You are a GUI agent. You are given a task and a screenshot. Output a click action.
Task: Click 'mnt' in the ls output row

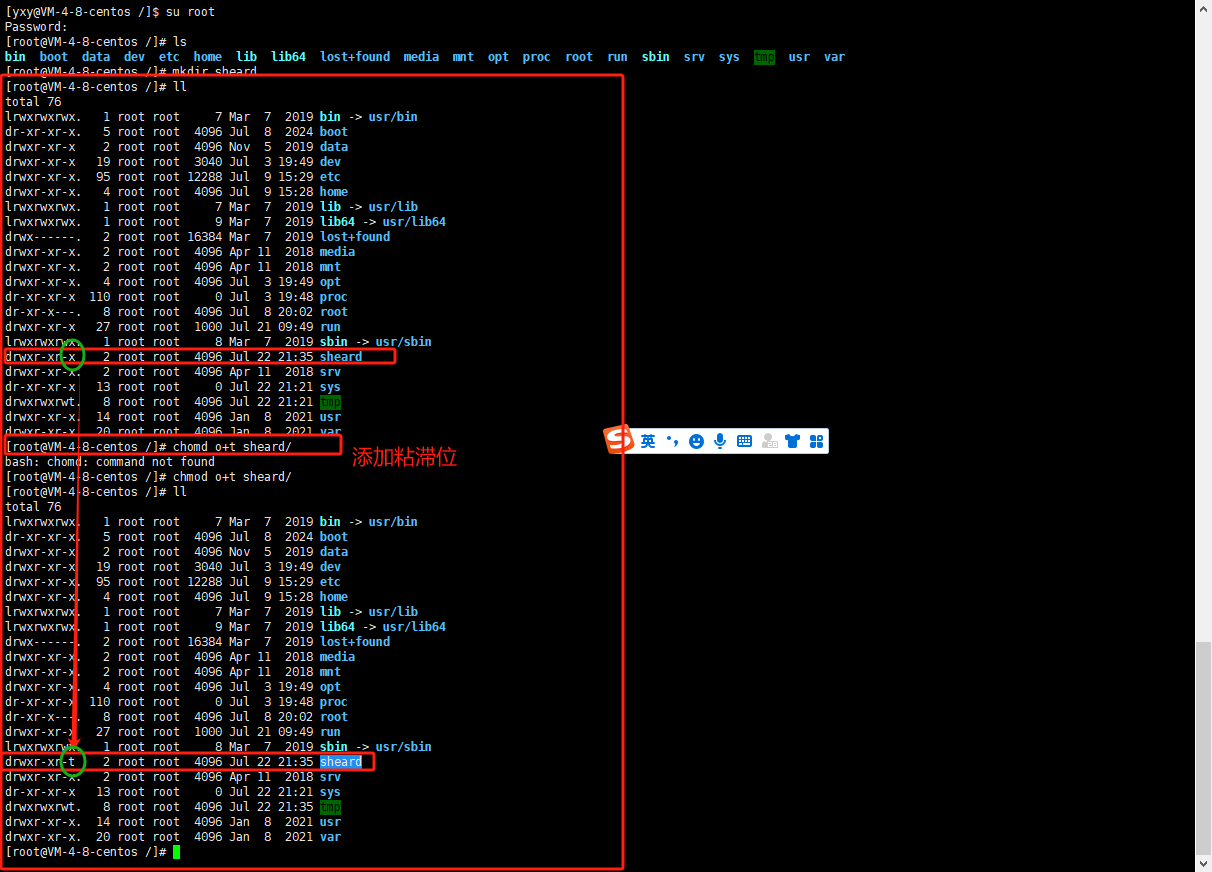[463, 57]
